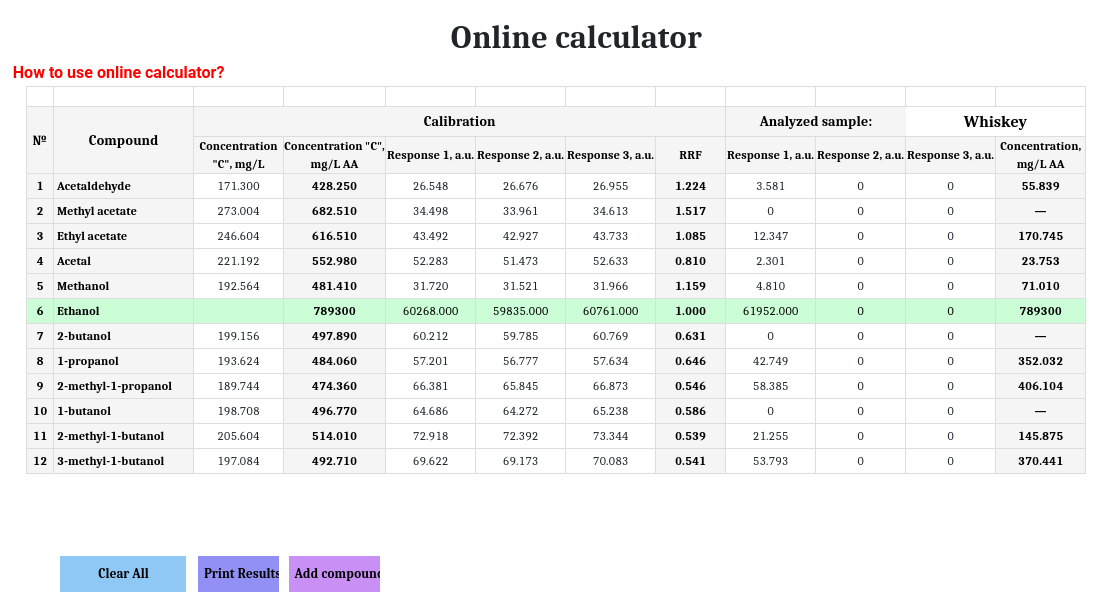Click 3-methyl-1-butanol sample Response 1 value 53.793
1106x601 pixels.
tap(770, 461)
